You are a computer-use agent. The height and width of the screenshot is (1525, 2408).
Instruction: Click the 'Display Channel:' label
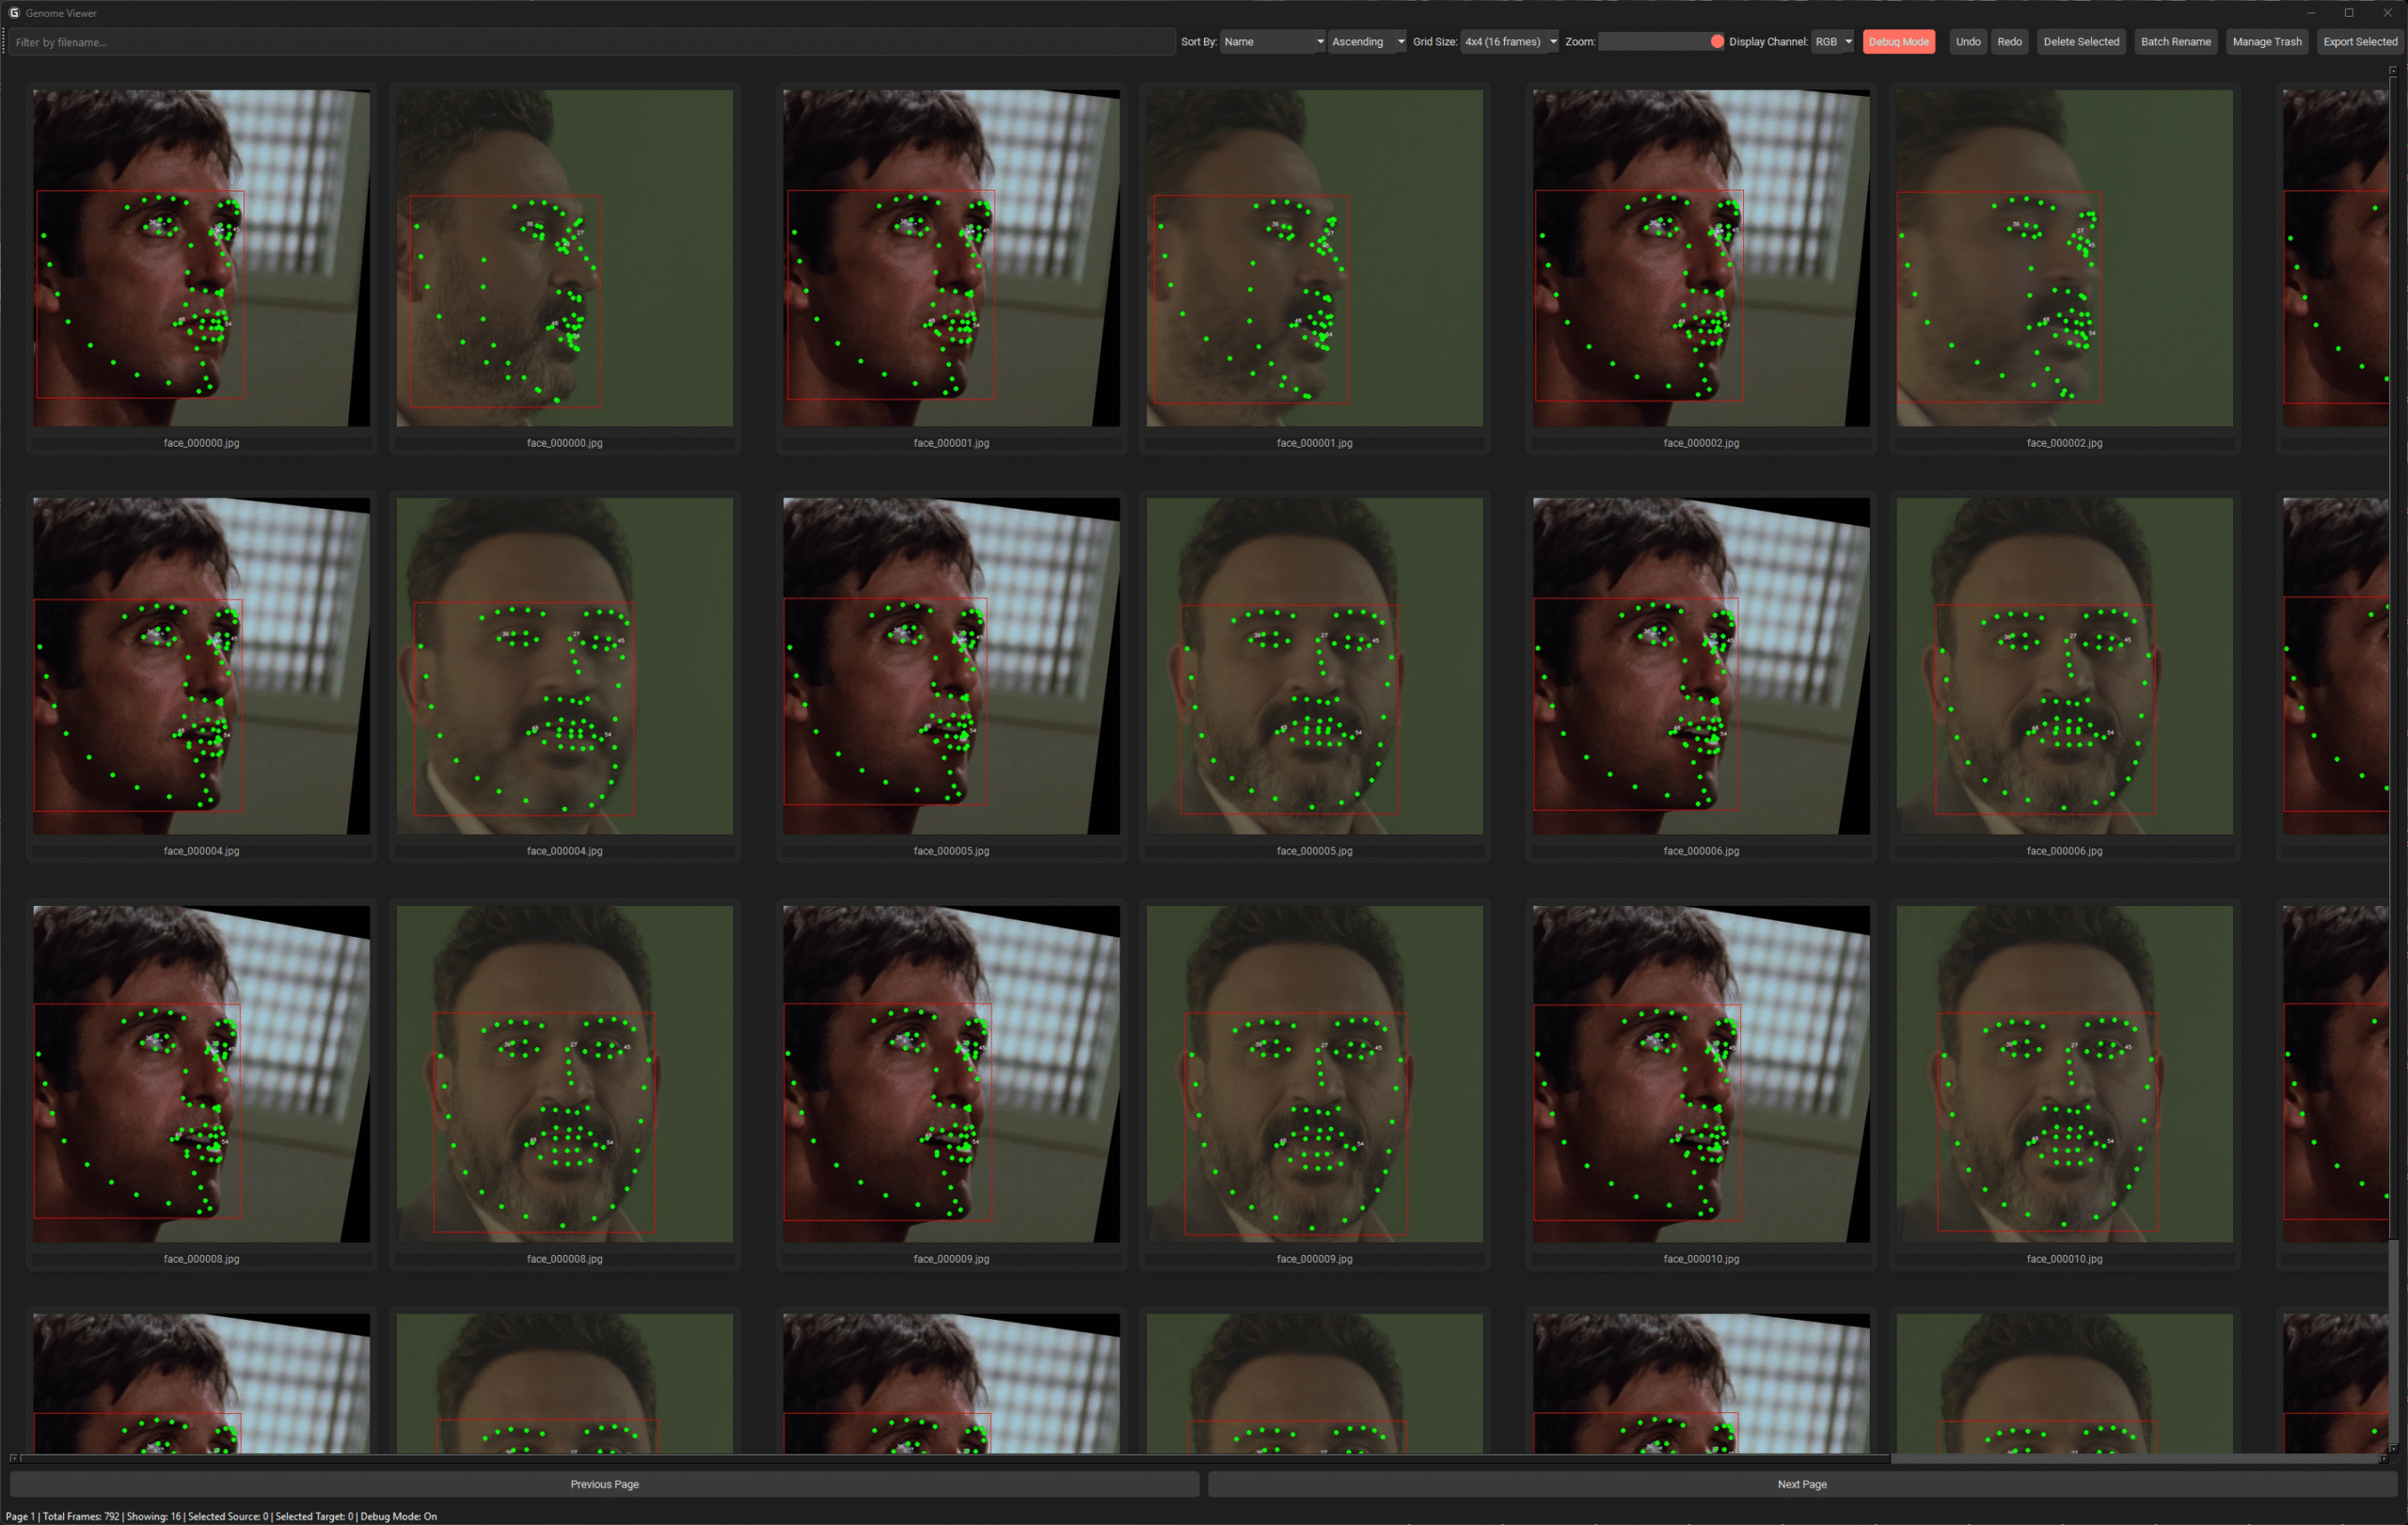click(x=1767, y=42)
